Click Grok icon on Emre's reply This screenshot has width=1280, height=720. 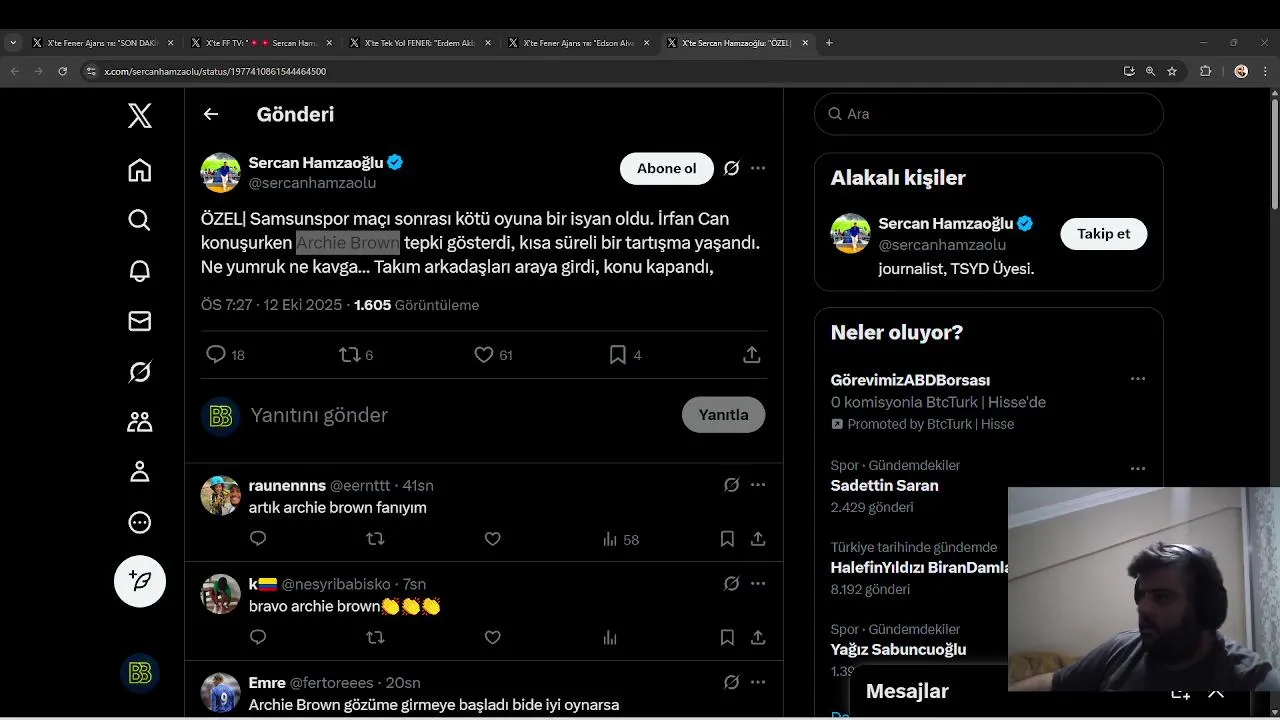732,682
